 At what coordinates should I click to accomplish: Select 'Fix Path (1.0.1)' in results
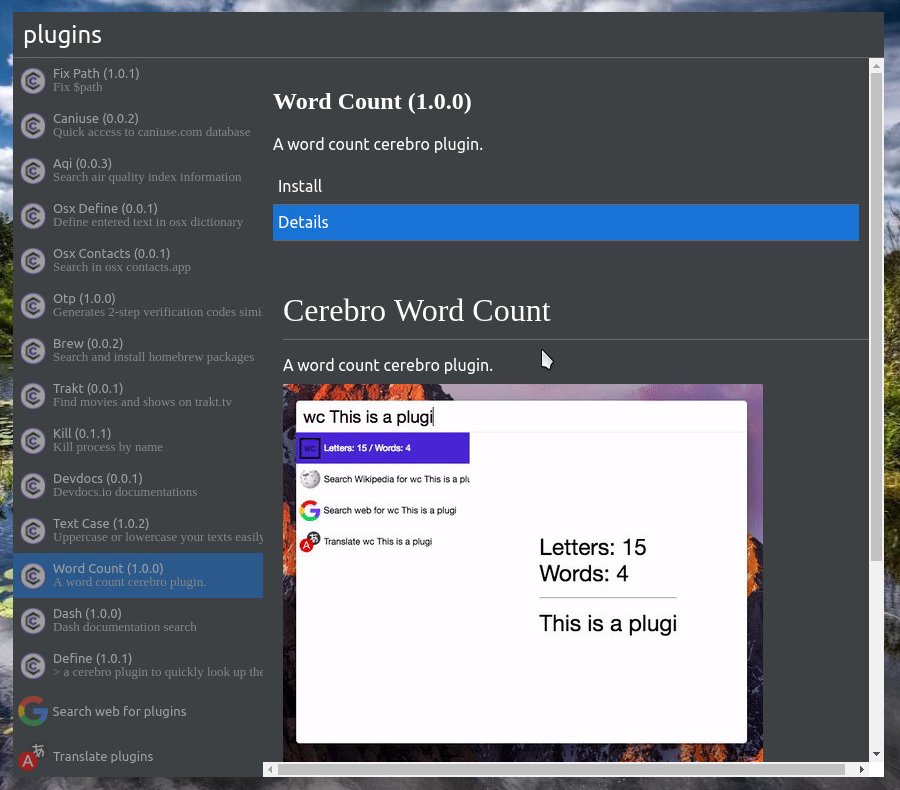pyautogui.click(x=138, y=80)
